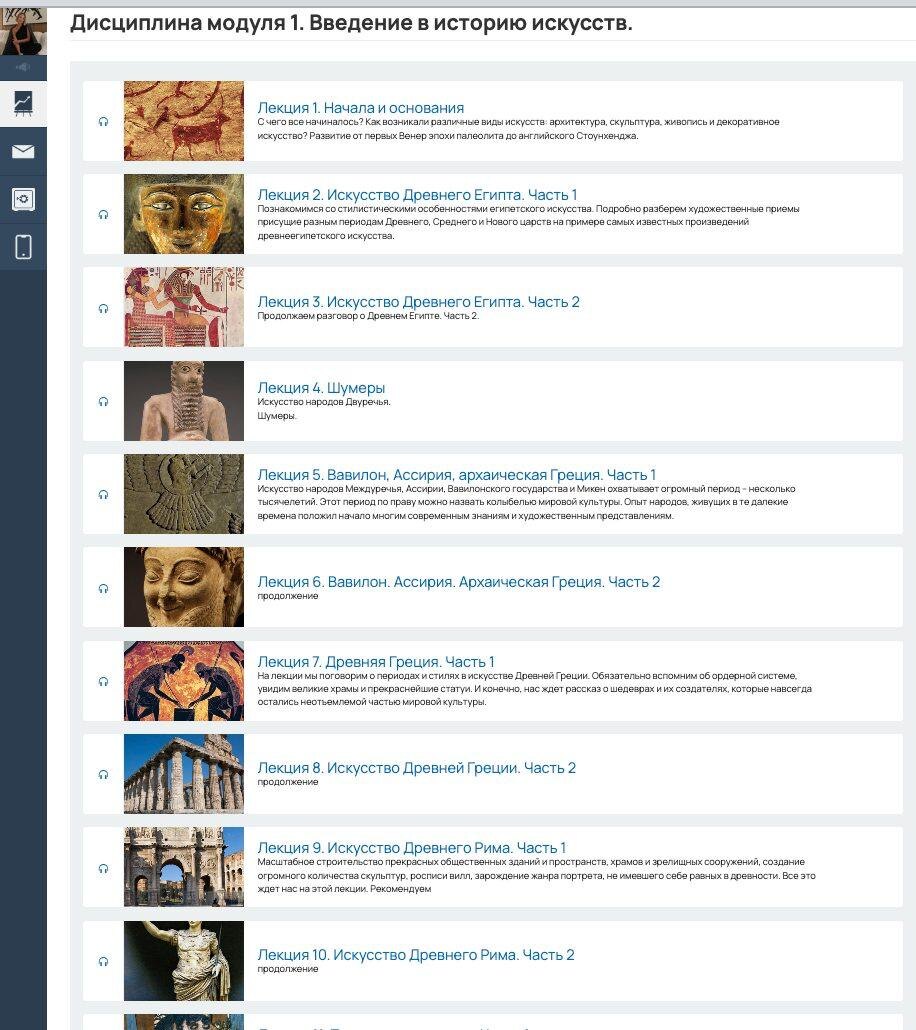Open Лекция 2. Искусство Древнего Египта. Часть 1
Image resolution: width=916 pixels, height=1030 pixels.
(417, 194)
